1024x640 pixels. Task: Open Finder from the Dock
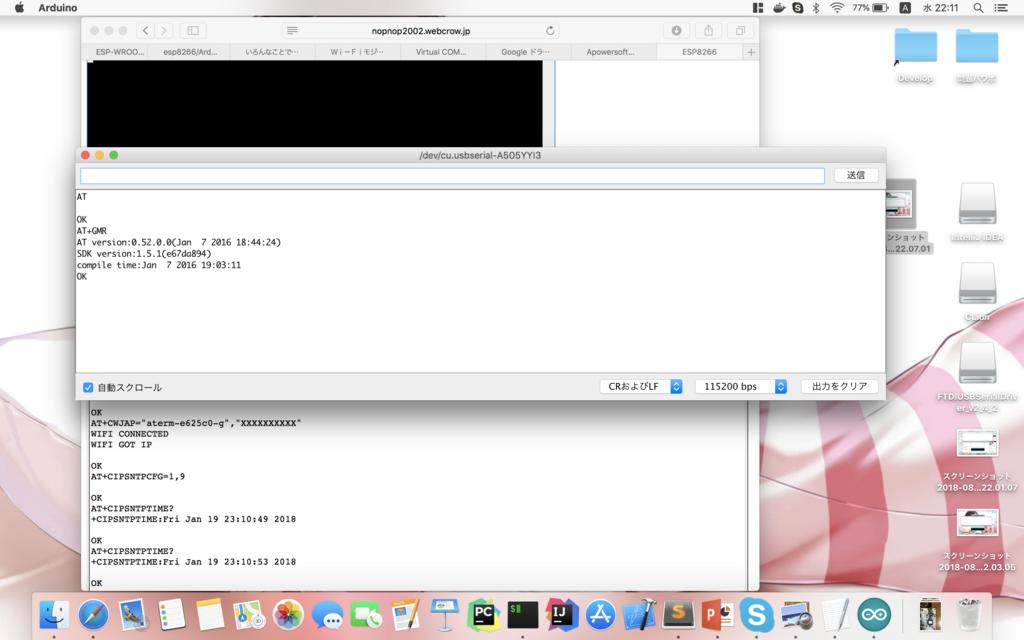point(54,615)
